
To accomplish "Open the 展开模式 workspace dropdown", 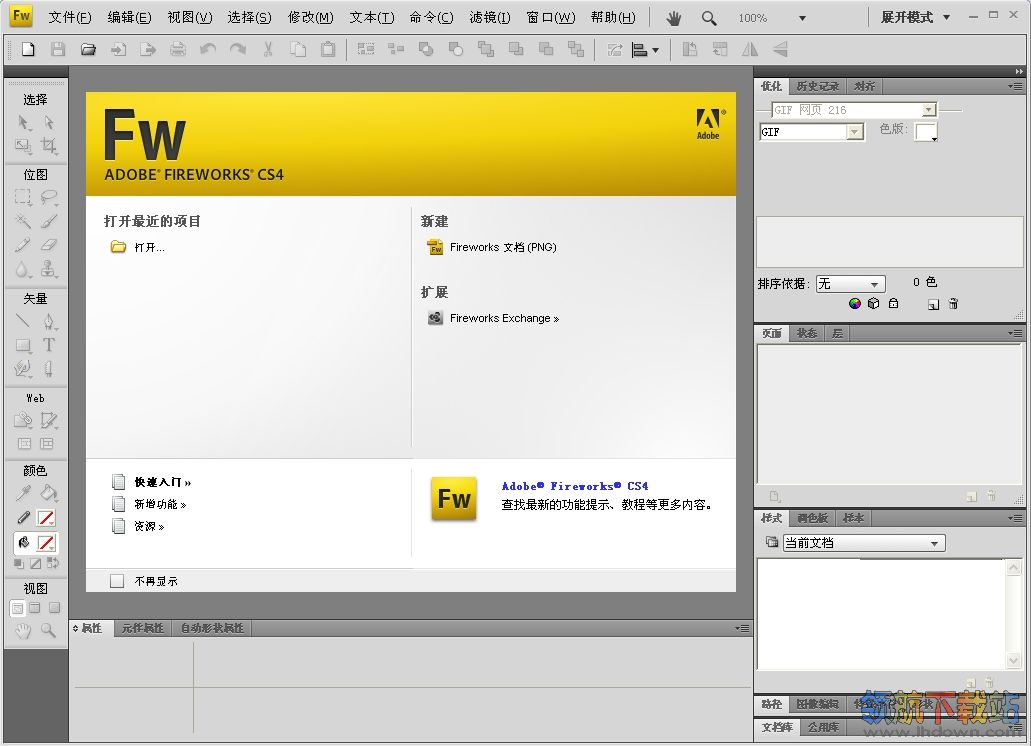I will click(915, 18).
